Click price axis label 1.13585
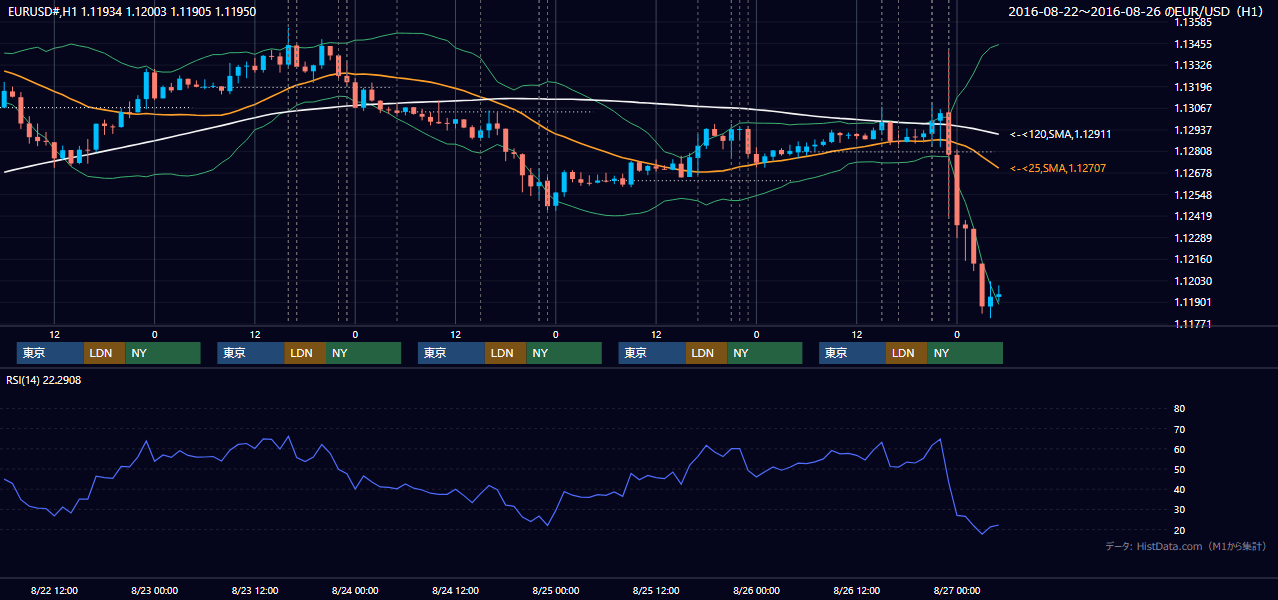The width and height of the screenshot is (1278, 600). pyautogui.click(x=1192, y=22)
